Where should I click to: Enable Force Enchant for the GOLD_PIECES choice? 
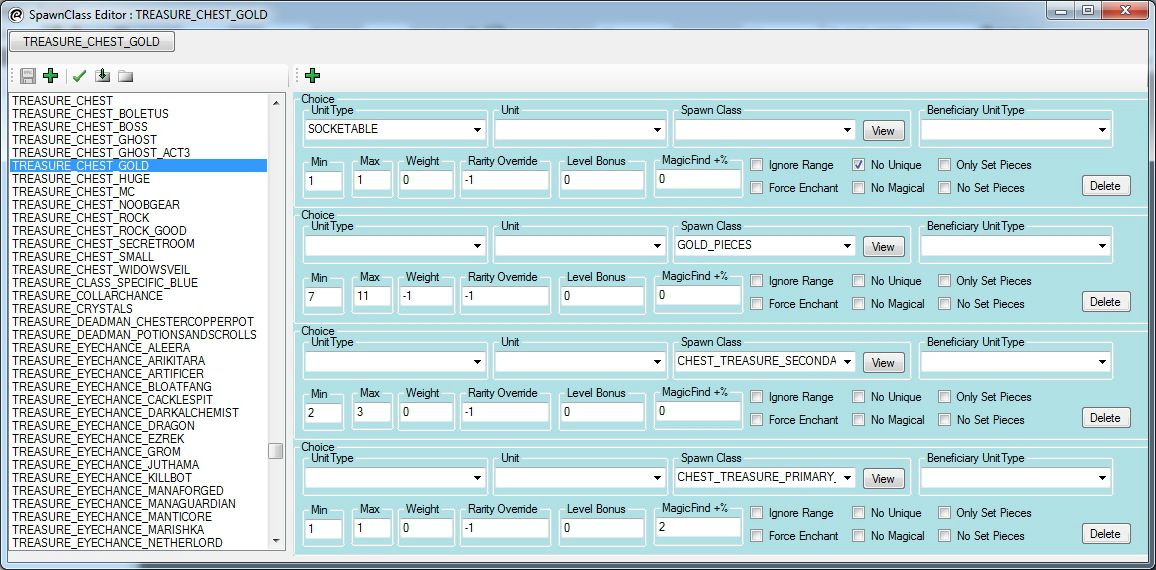click(x=756, y=304)
